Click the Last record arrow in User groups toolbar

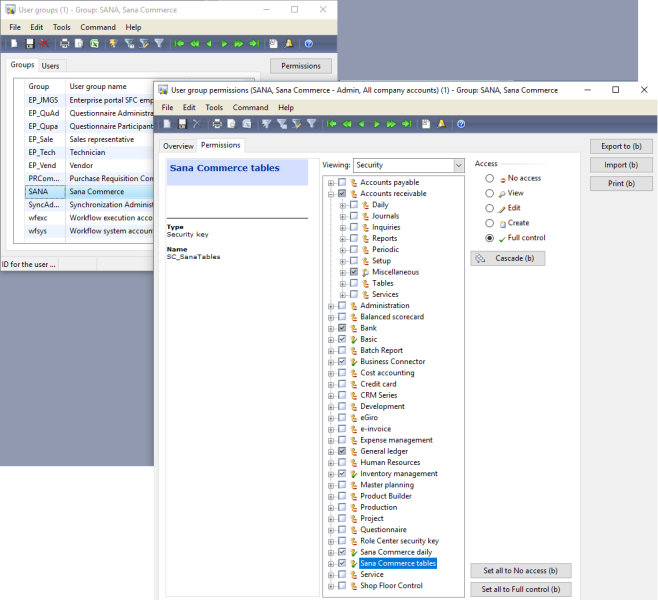point(254,43)
